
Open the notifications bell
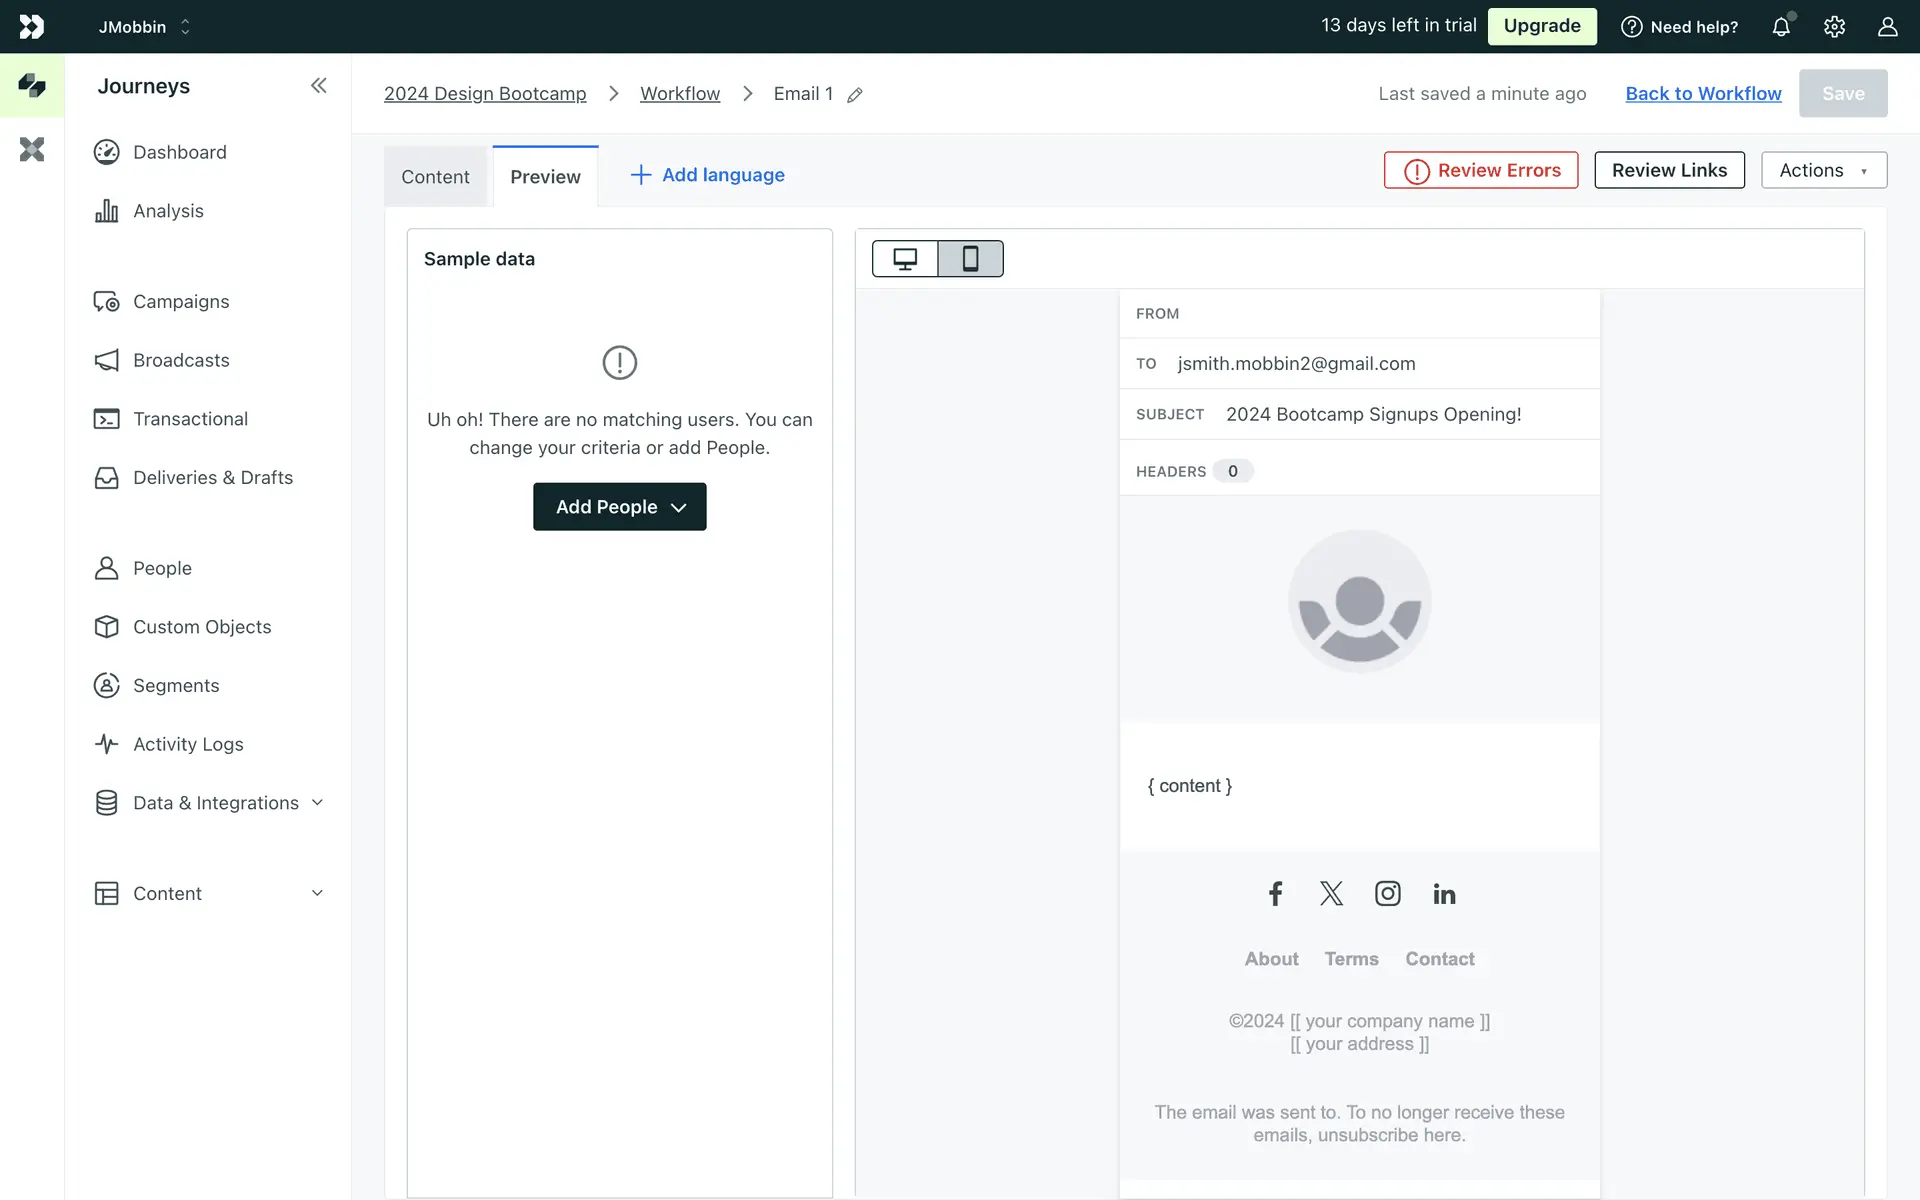click(1781, 27)
